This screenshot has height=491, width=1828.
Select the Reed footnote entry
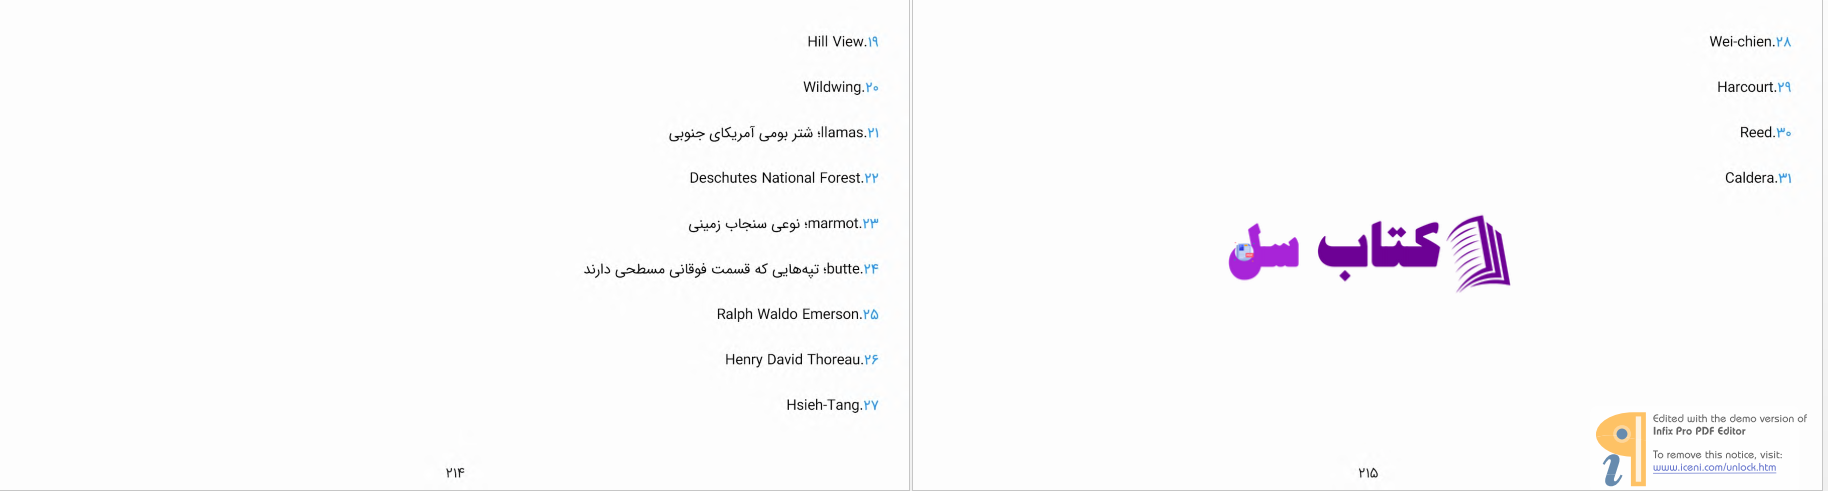point(1766,132)
